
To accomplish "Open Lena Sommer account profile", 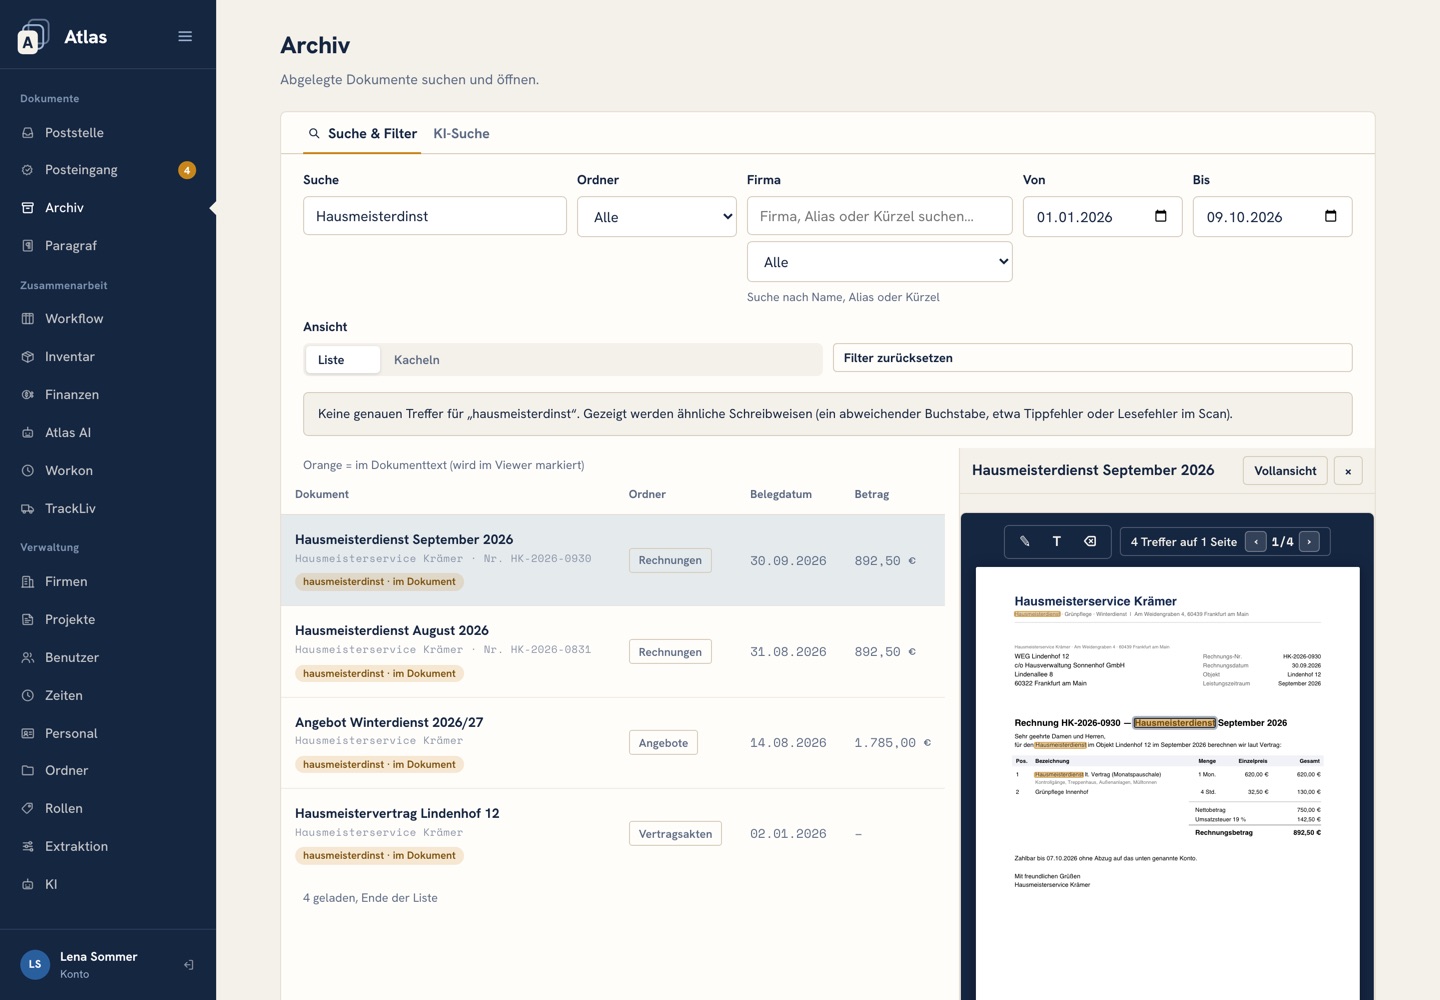I will click(96, 965).
